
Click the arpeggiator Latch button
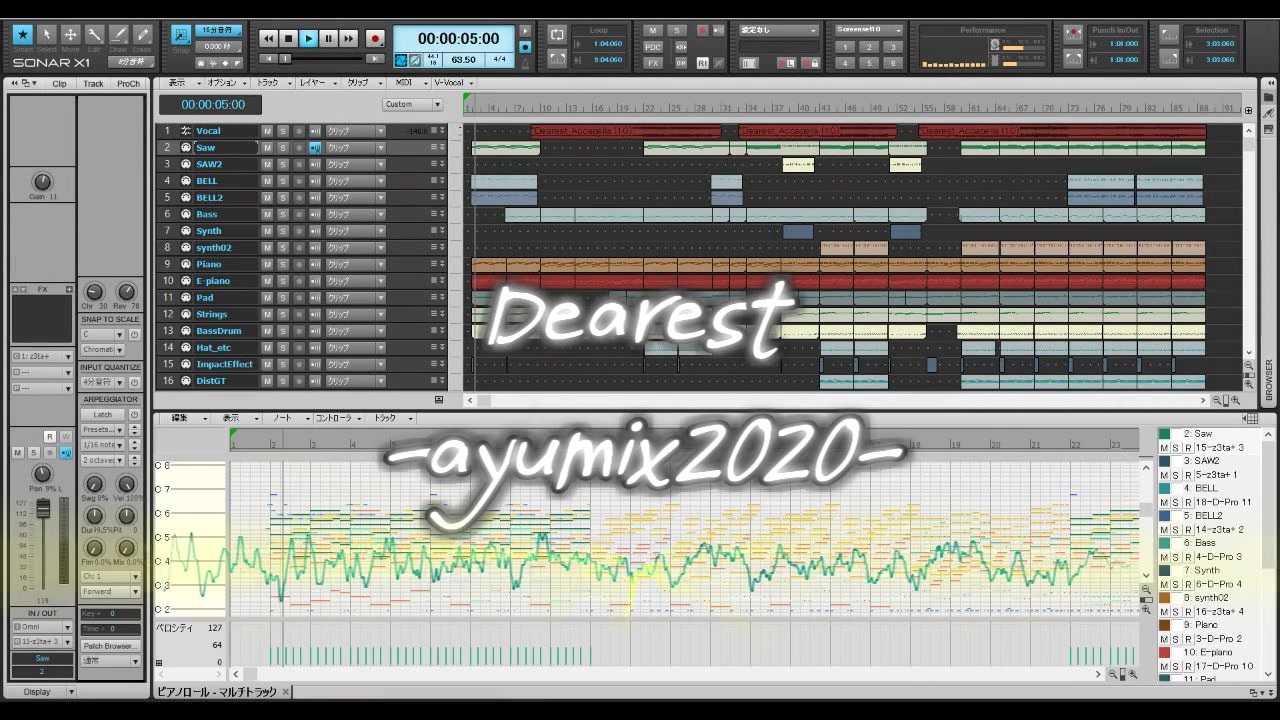pos(103,414)
